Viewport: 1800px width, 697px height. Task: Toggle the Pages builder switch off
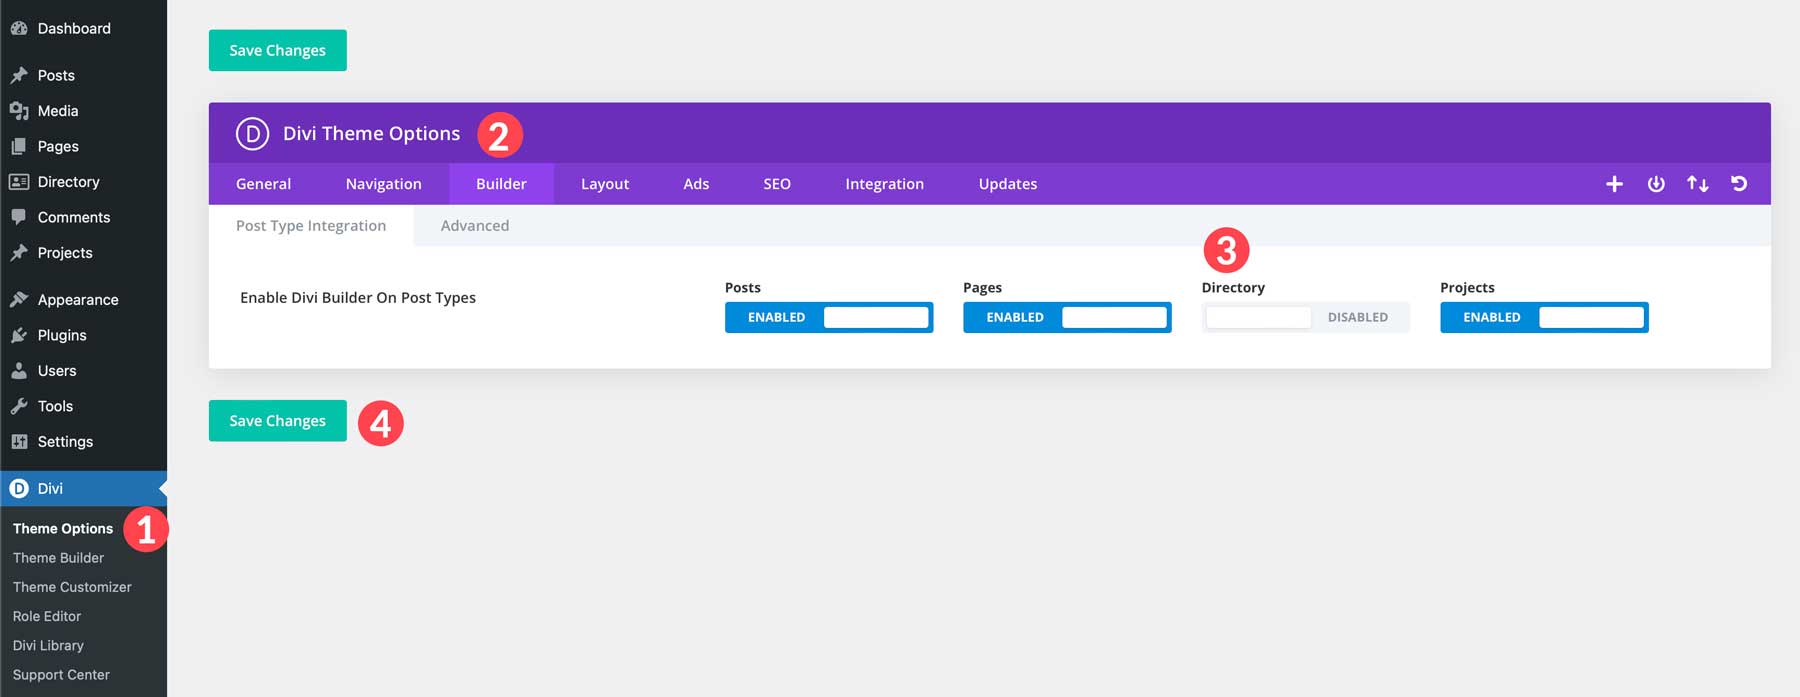click(1066, 317)
